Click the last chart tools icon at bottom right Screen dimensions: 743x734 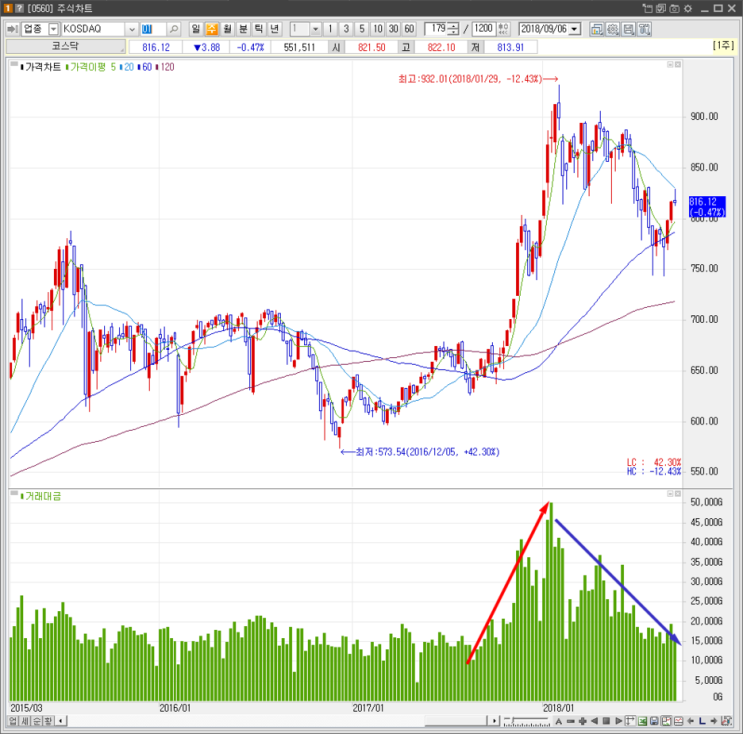point(726,721)
